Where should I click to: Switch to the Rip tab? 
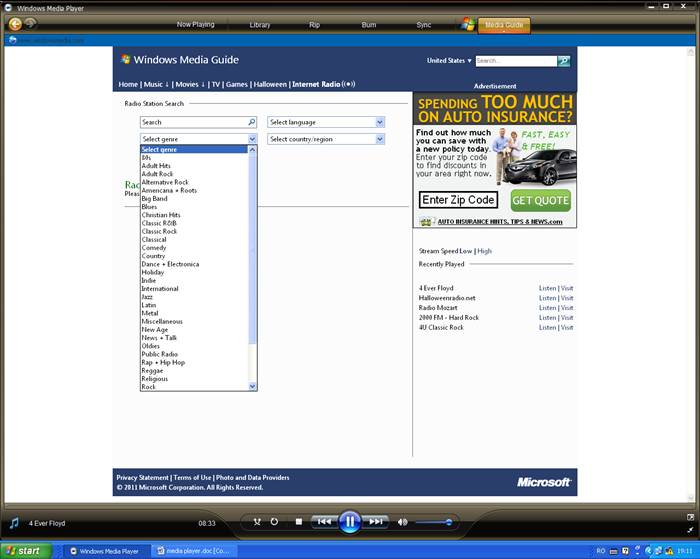click(315, 25)
